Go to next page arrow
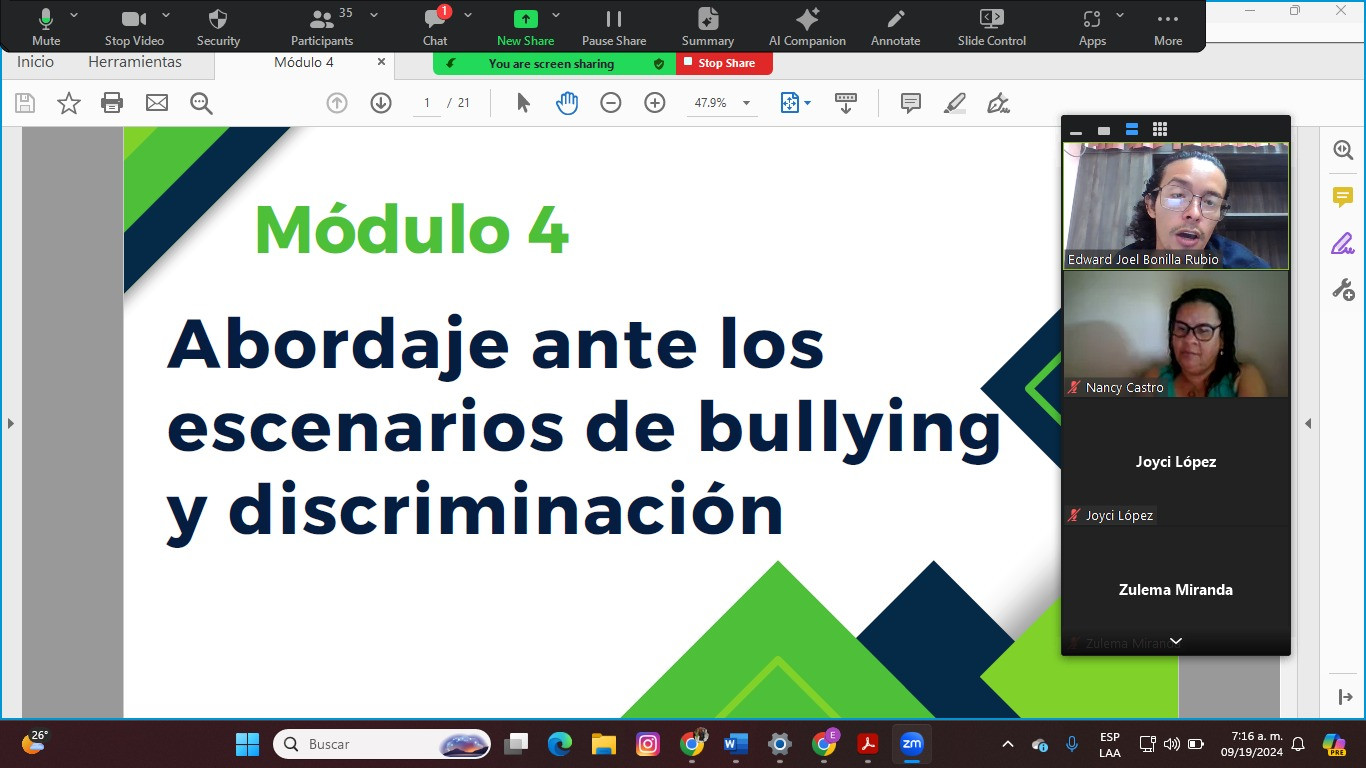 (381, 102)
